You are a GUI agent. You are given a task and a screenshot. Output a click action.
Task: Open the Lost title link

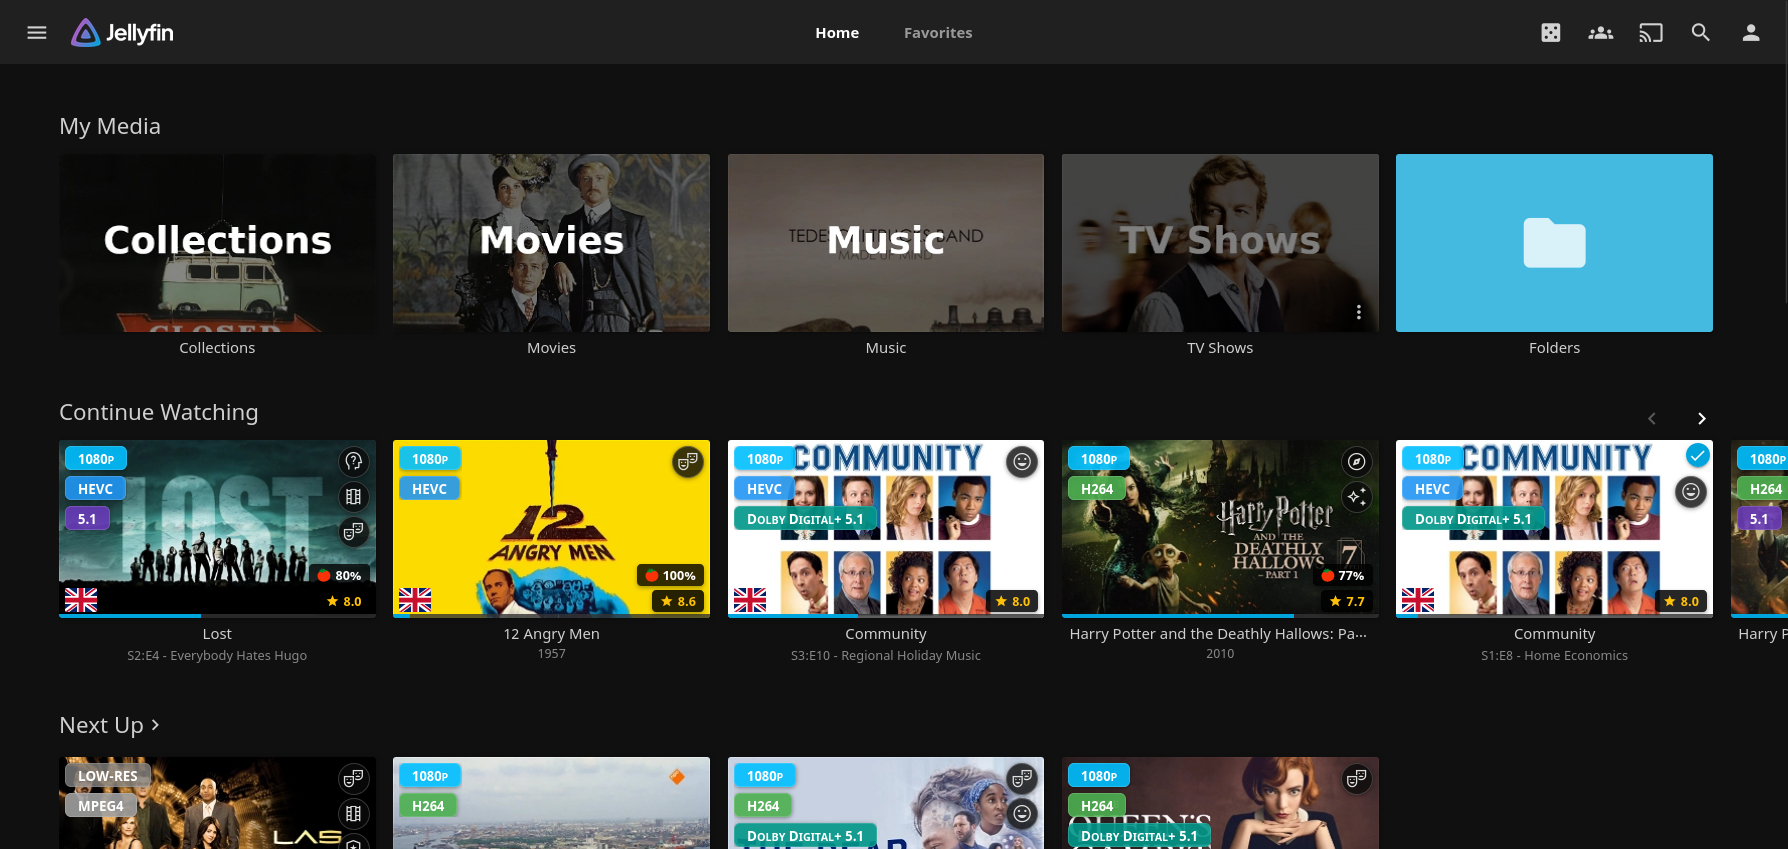217,634
